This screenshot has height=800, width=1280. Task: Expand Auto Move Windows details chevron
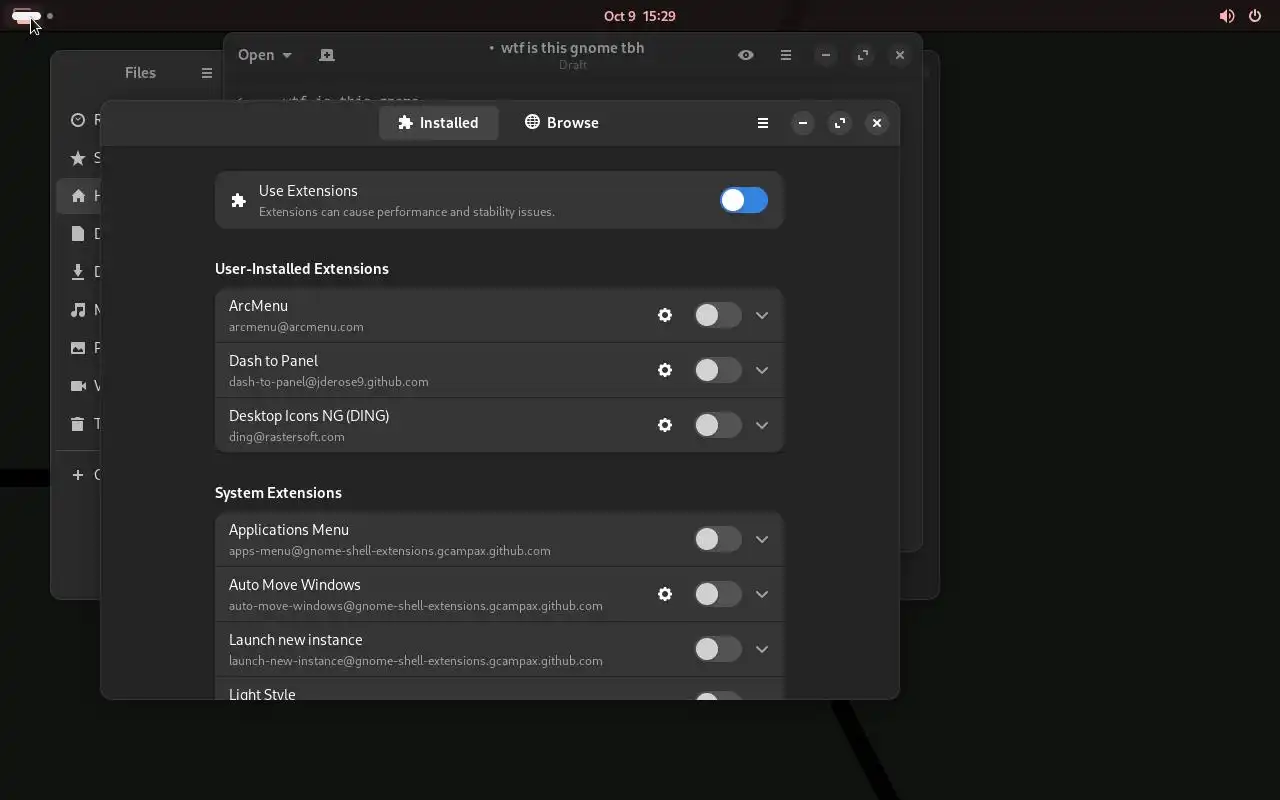coord(762,594)
